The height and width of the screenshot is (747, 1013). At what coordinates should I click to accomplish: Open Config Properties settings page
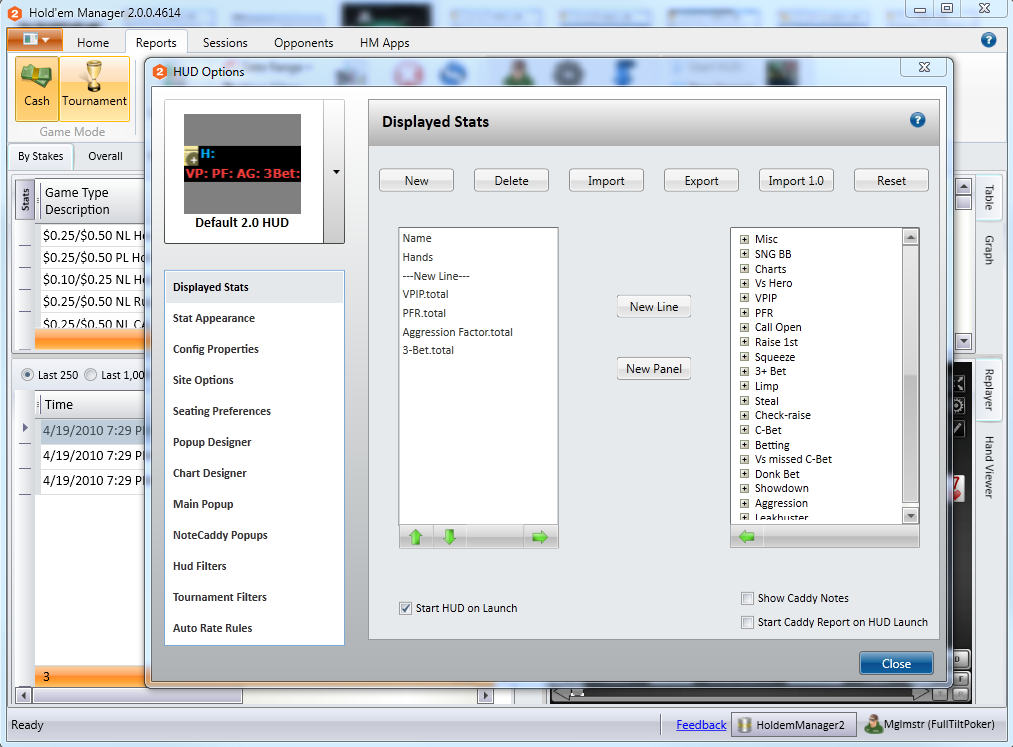(x=254, y=349)
